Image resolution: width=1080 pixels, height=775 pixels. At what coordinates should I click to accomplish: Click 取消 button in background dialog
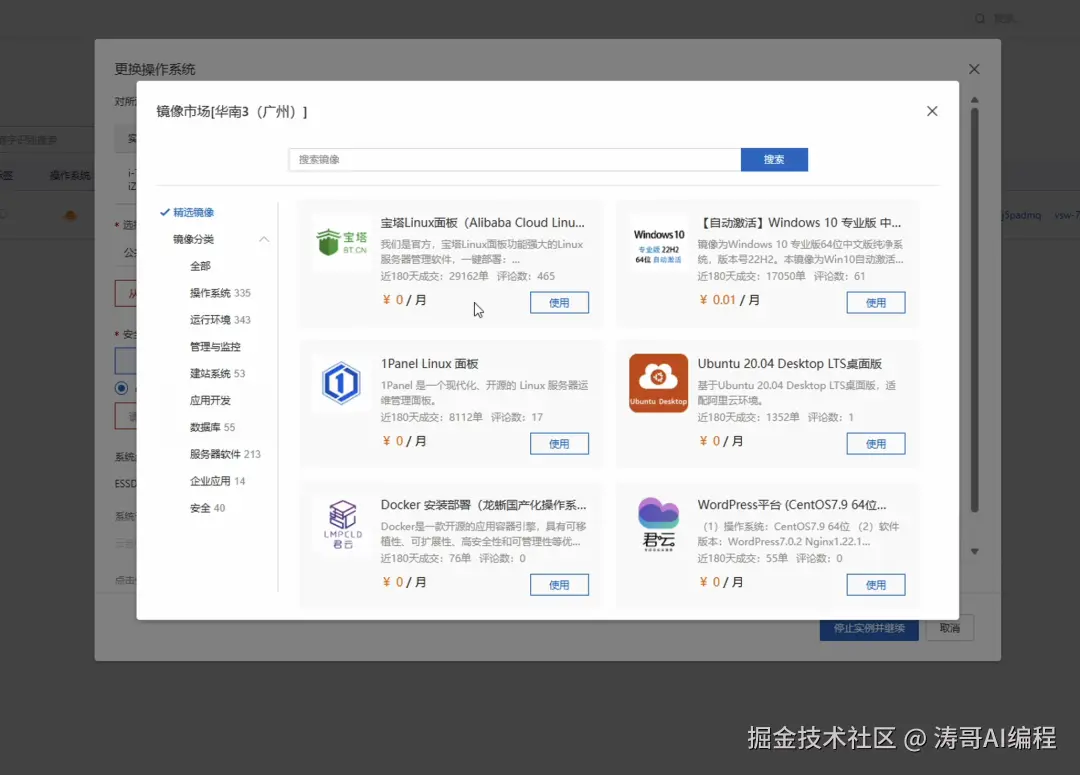pyautogui.click(x=949, y=628)
